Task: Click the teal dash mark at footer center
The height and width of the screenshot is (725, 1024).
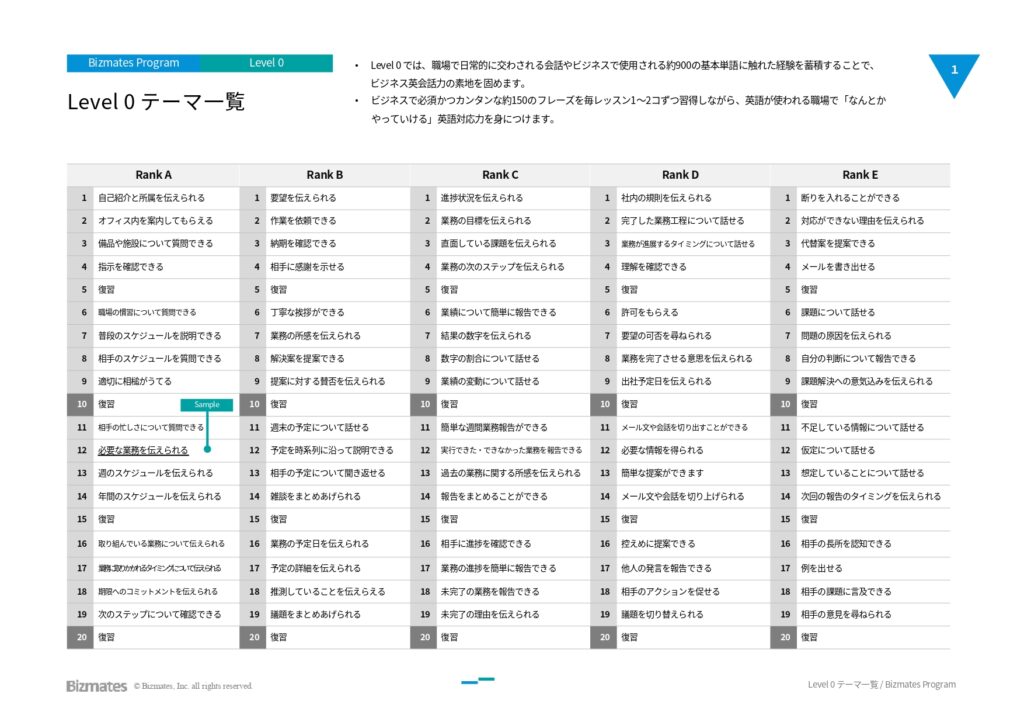Action: pyautogui.click(x=478, y=681)
